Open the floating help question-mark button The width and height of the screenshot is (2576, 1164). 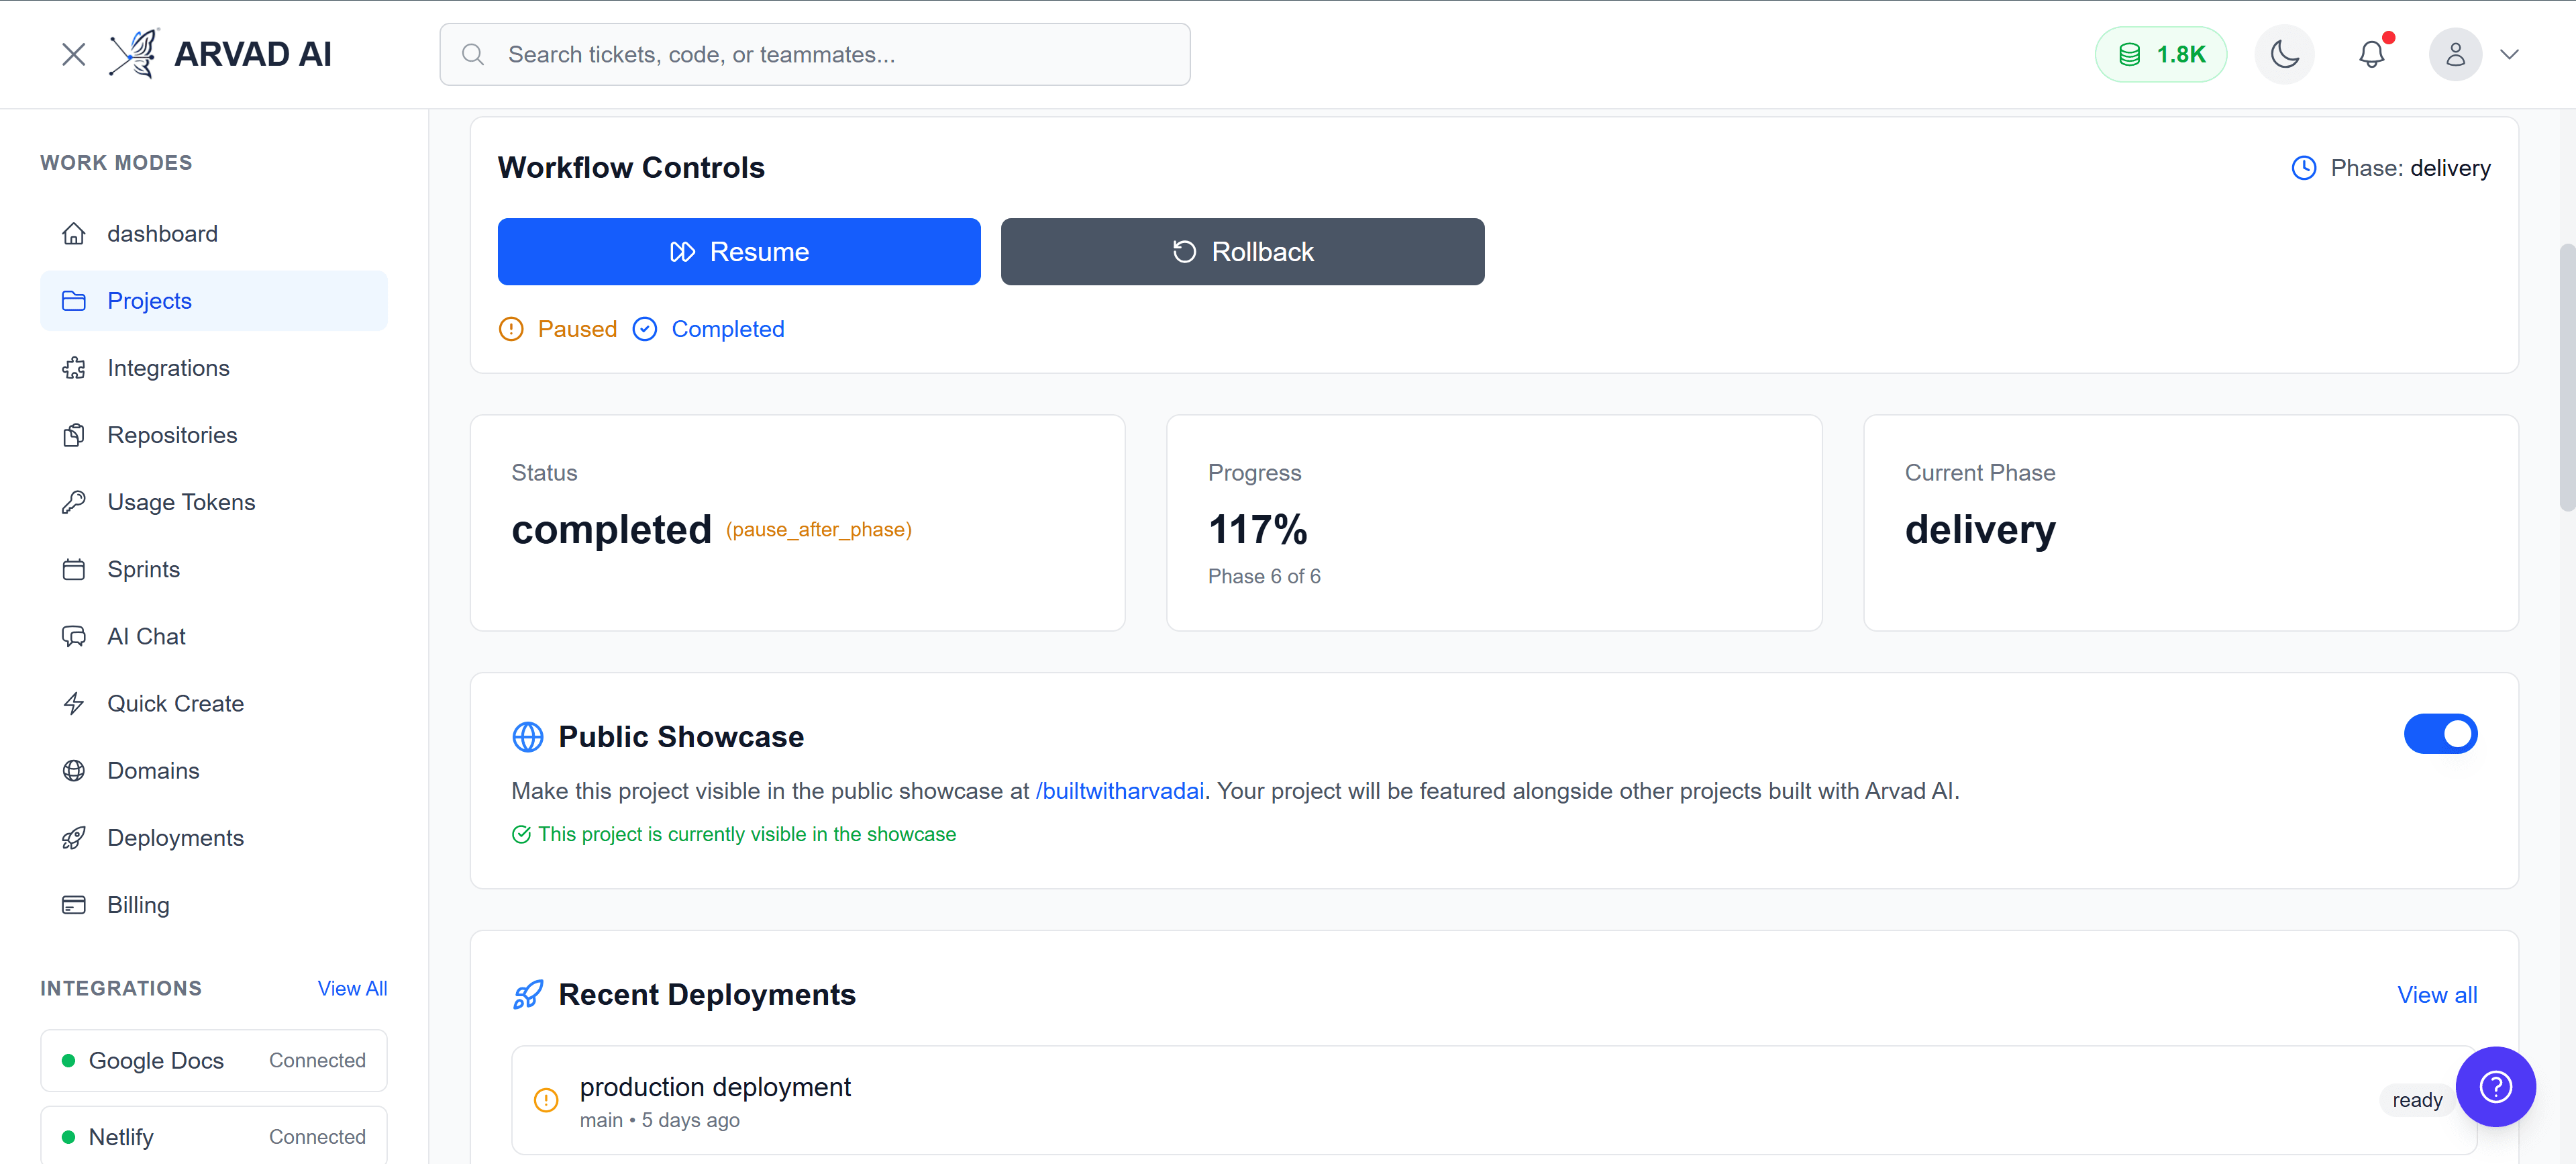pos(2495,1087)
